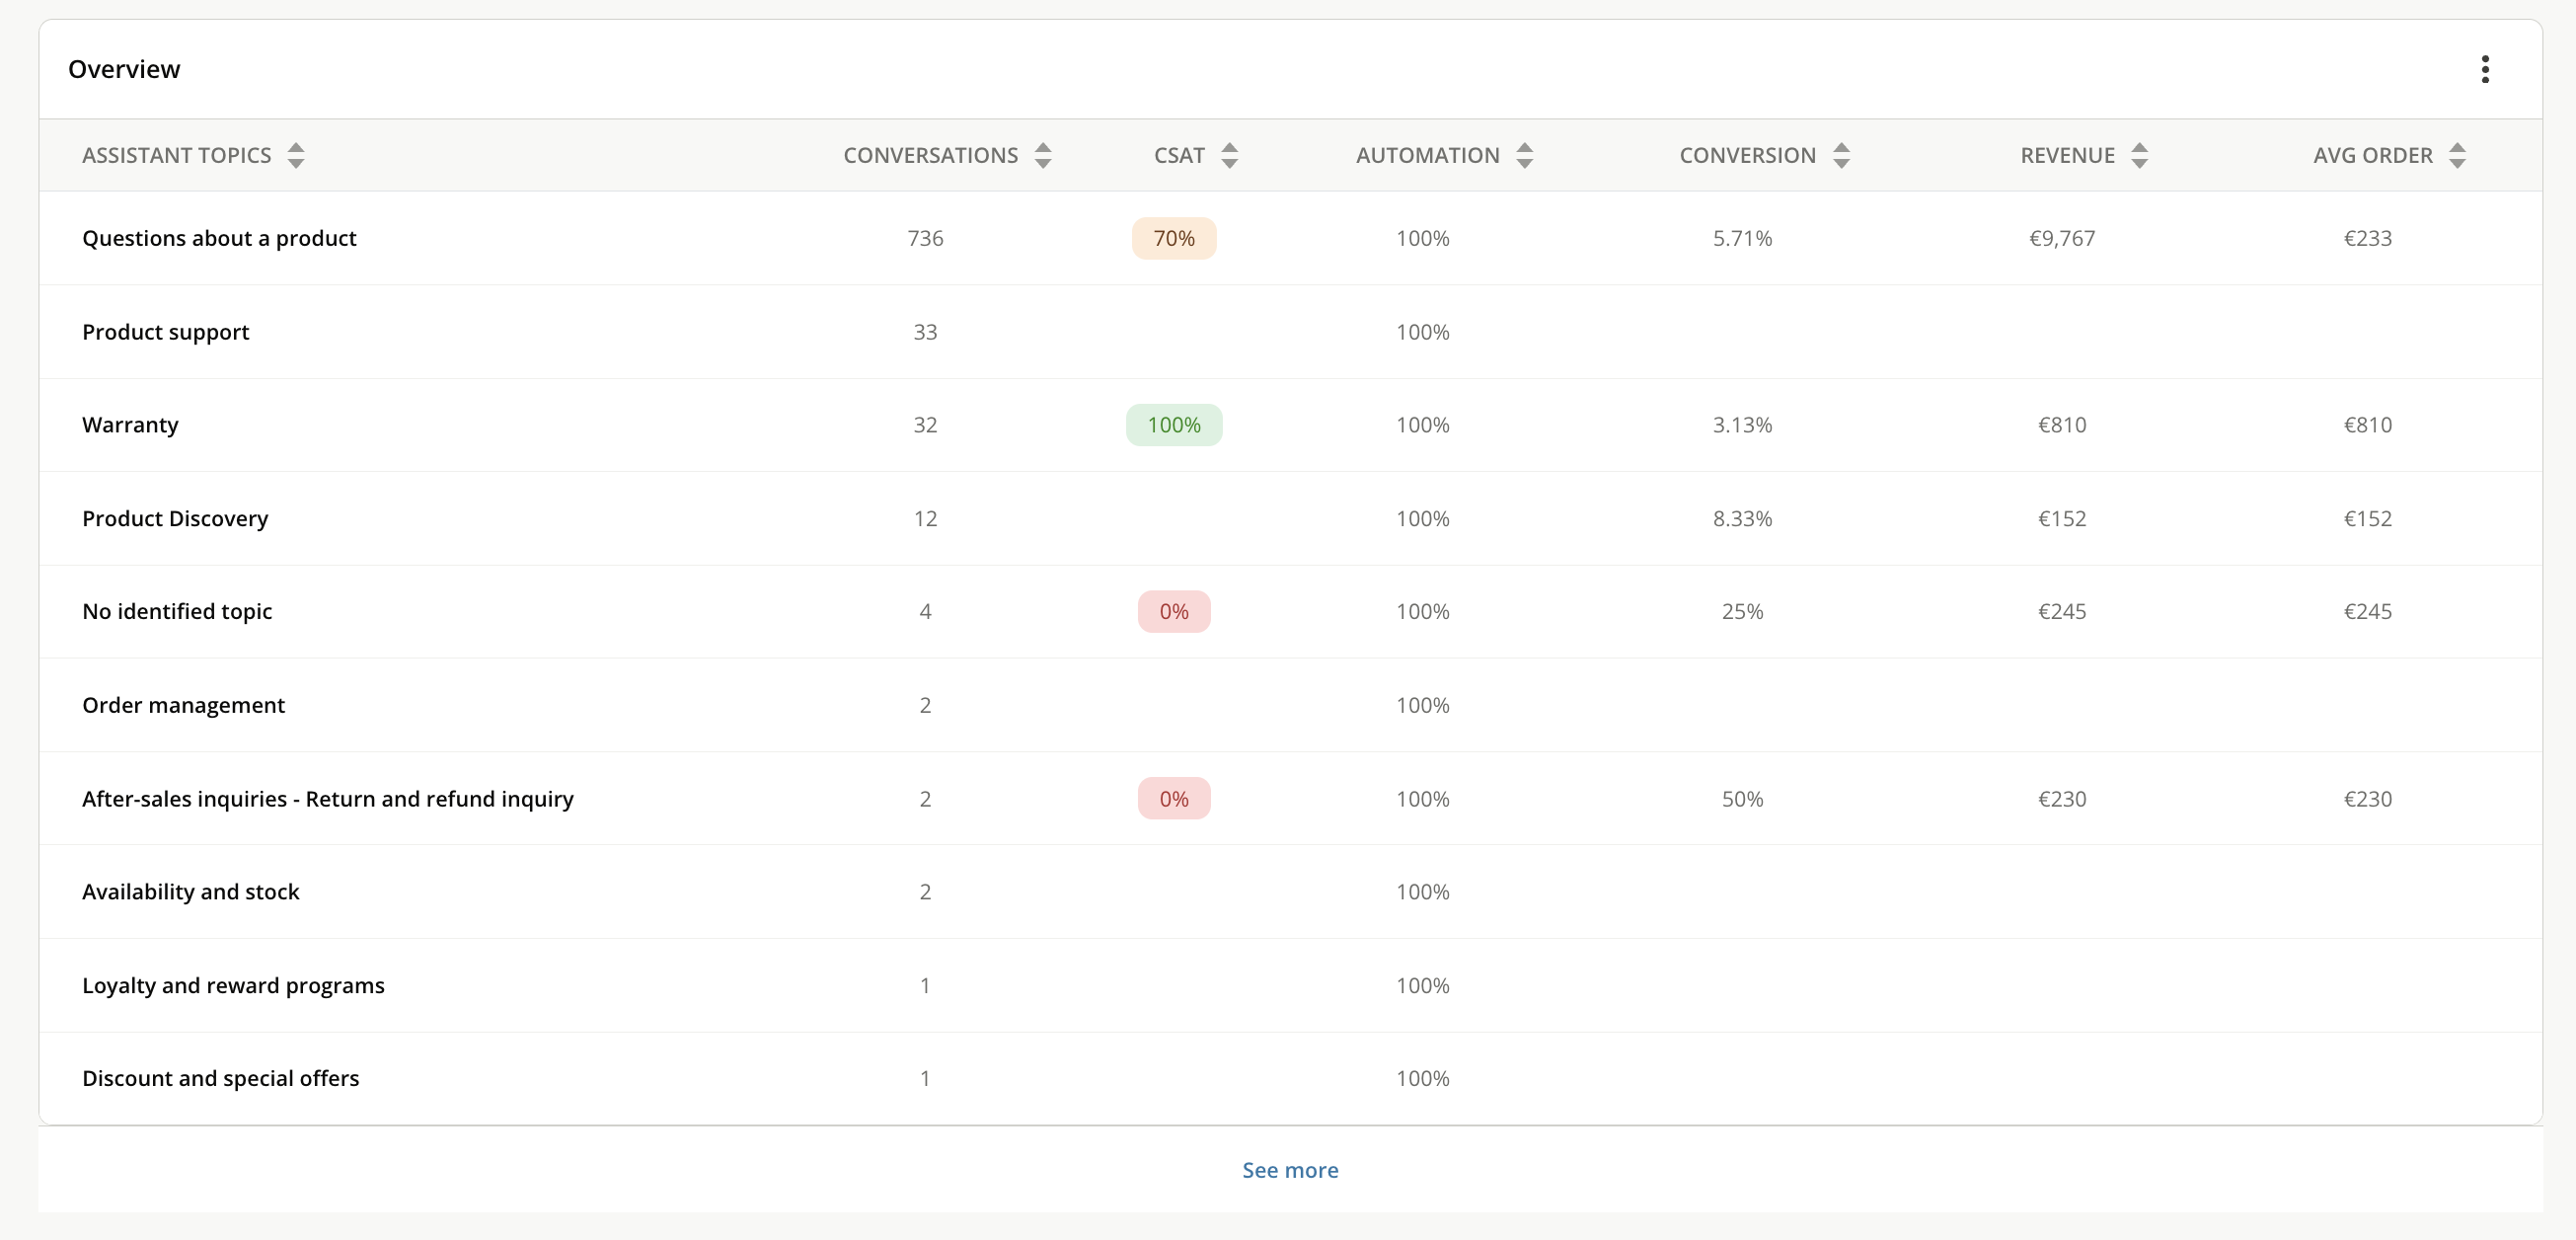Click See more to expand table

tap(1289, 1169)
